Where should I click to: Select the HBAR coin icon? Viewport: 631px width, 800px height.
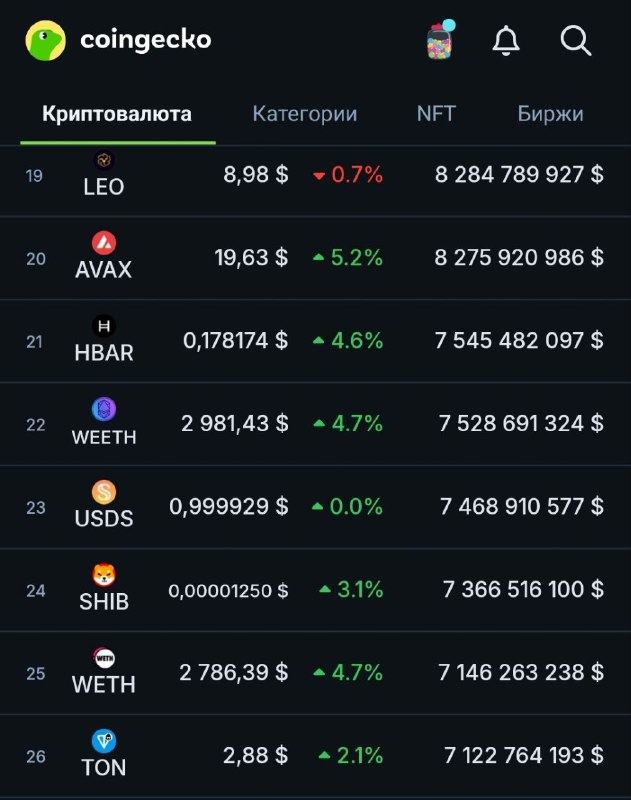point(104,326)
